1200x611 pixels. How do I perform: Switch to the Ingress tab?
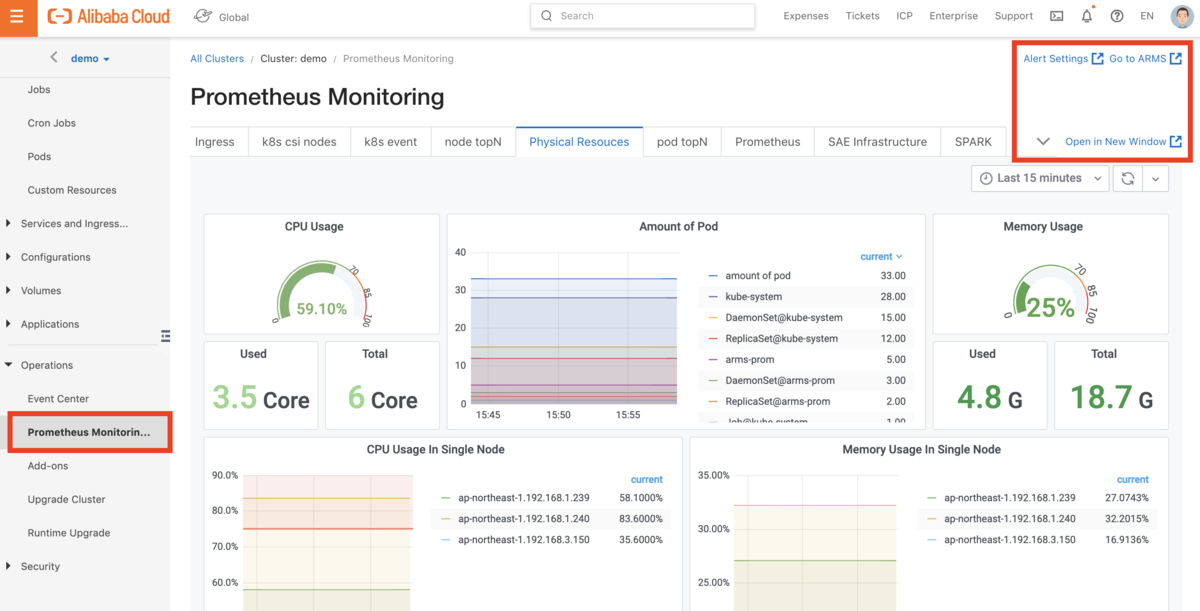215,141
